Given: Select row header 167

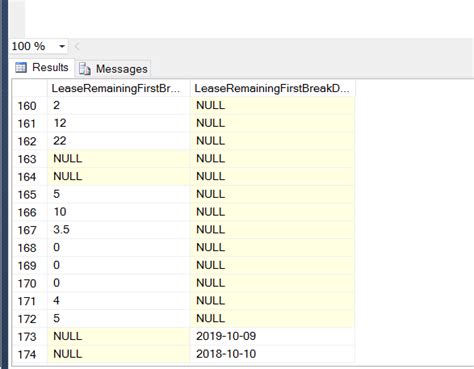Looking at the screenshot, I should tap(30, 230).
